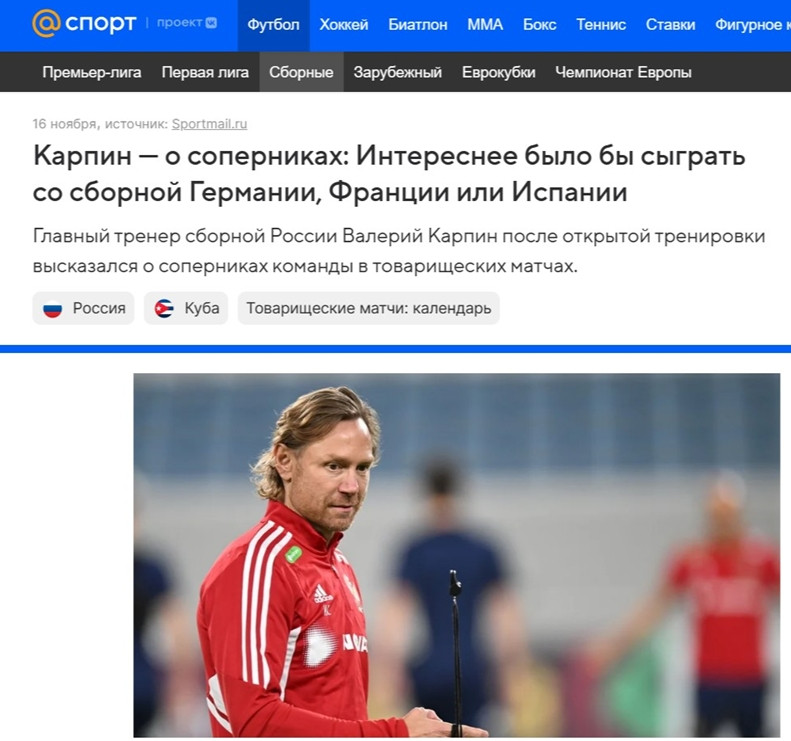Switch to the Сборные tab

pos(301,72)
